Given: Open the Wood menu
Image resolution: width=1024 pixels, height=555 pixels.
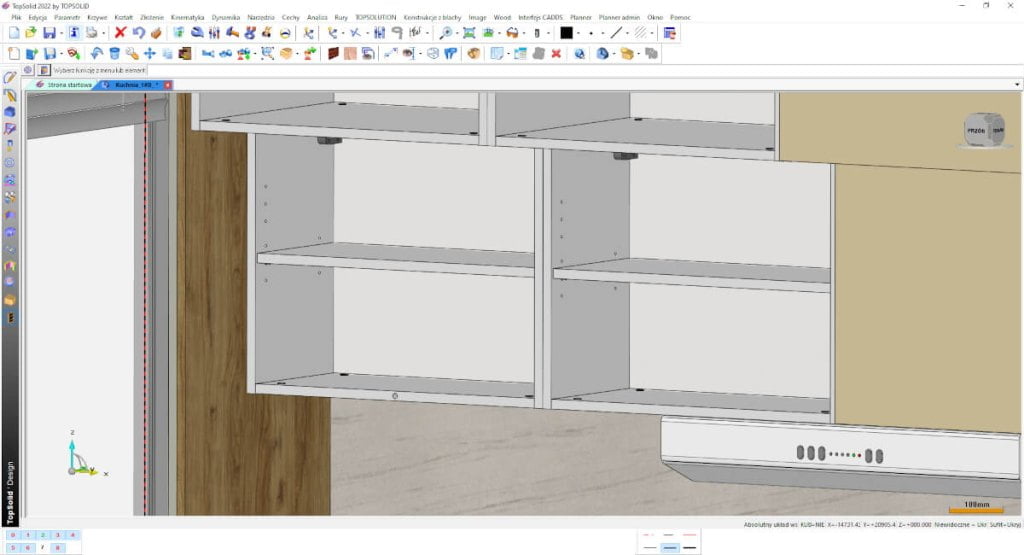Looking at the screenshot, I should pyautogui.click(x=502, y=18).
